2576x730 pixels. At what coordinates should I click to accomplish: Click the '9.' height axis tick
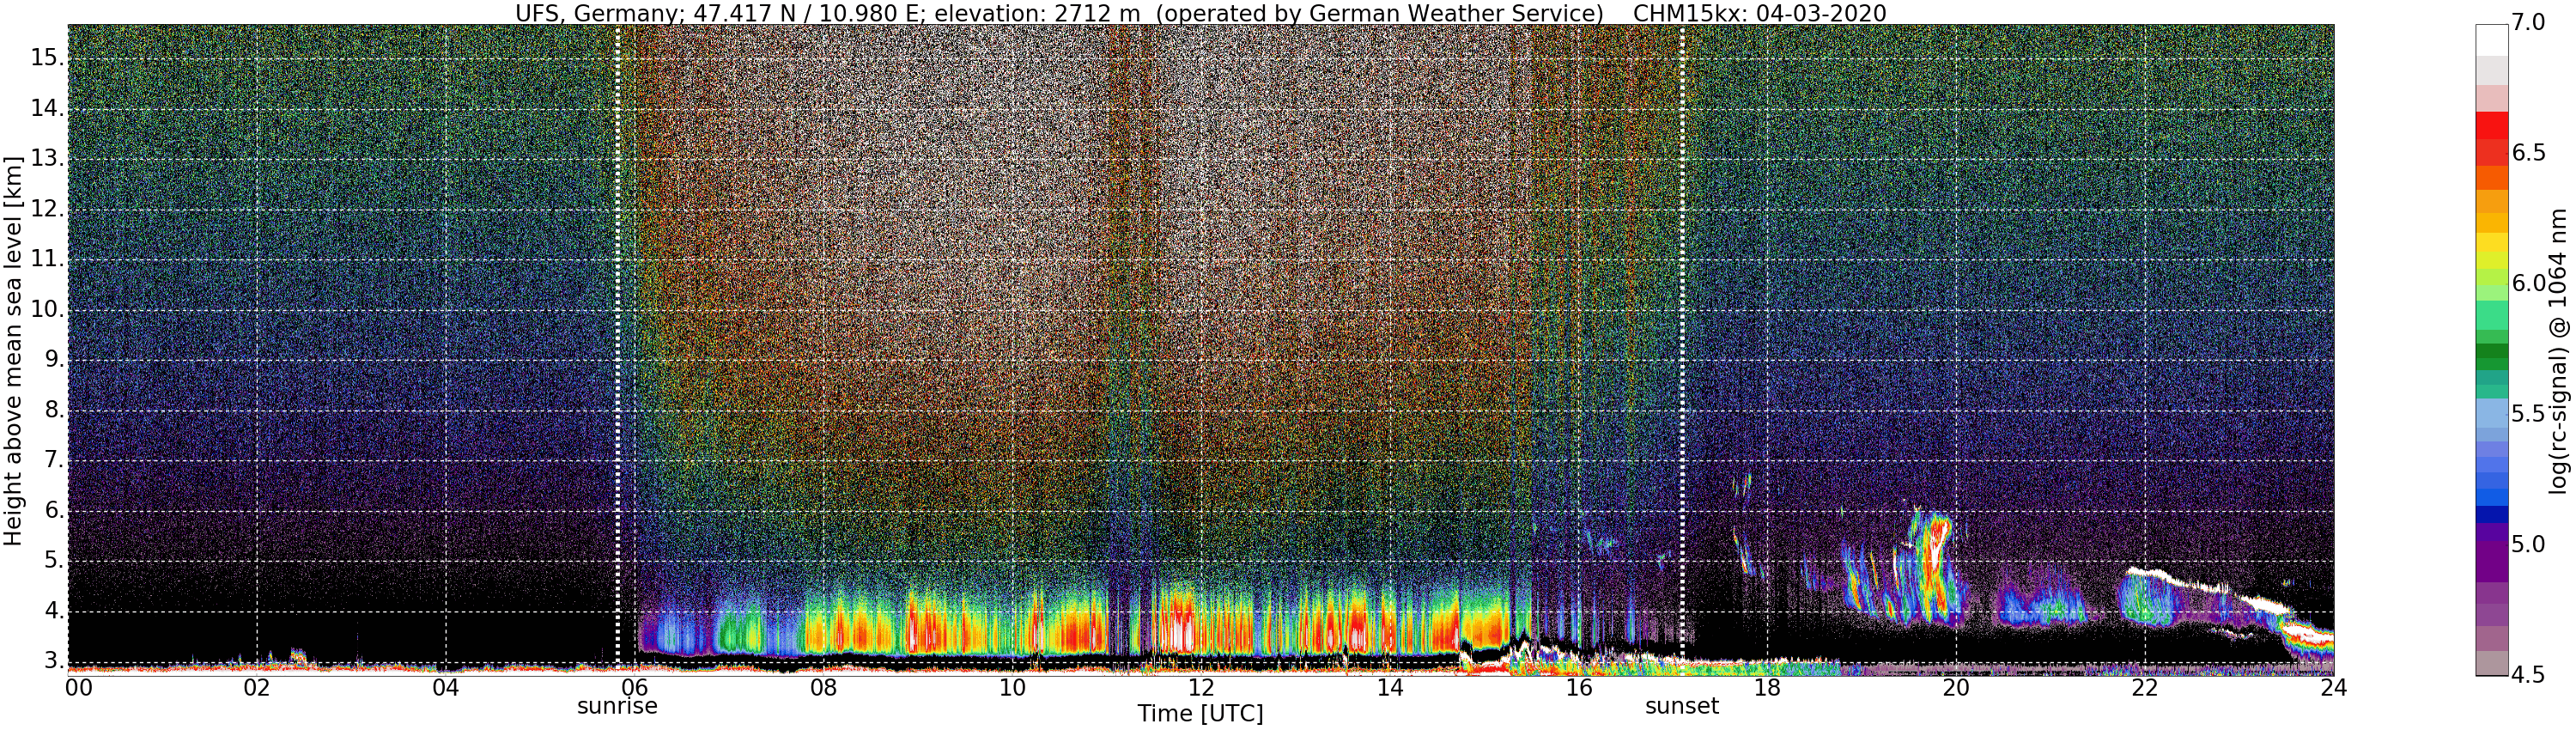click(x=54, y=359)
